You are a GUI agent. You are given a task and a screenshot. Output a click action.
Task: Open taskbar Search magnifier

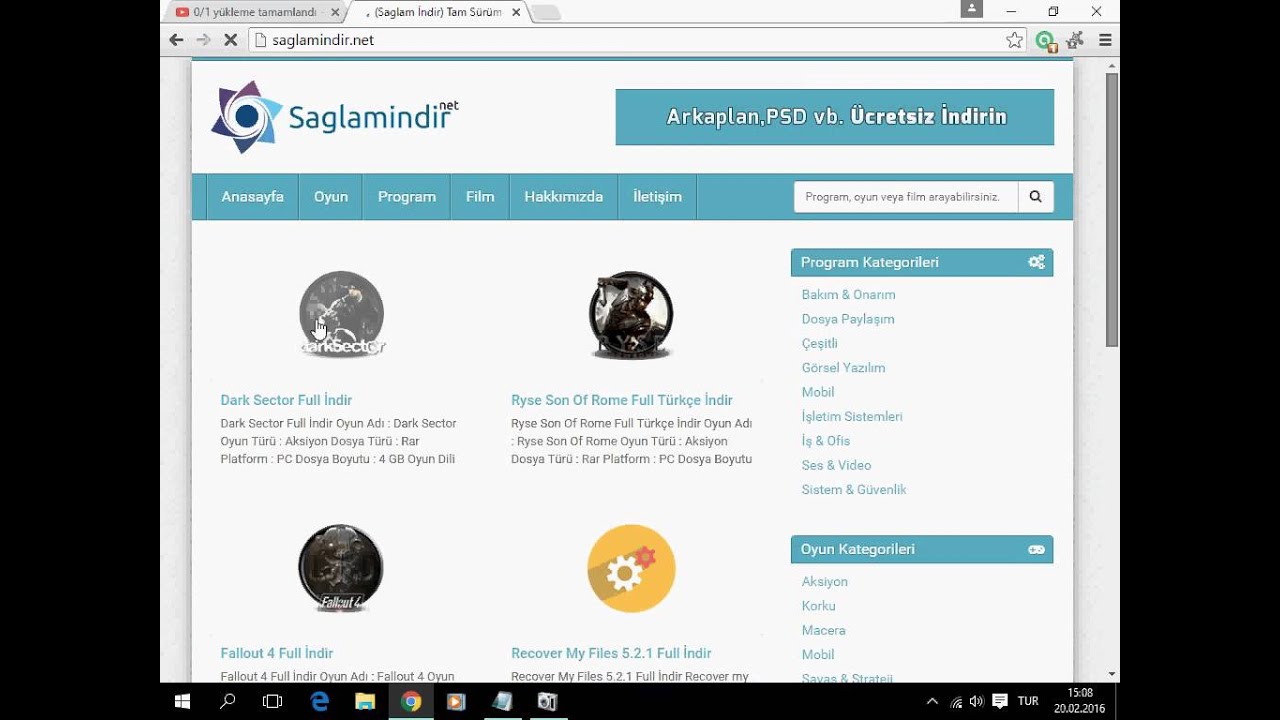(227, 701)
